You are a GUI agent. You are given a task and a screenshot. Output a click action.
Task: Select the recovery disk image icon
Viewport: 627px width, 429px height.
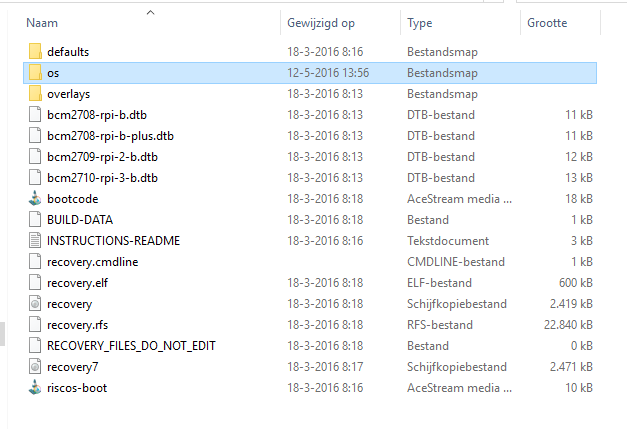click(35, 304)
